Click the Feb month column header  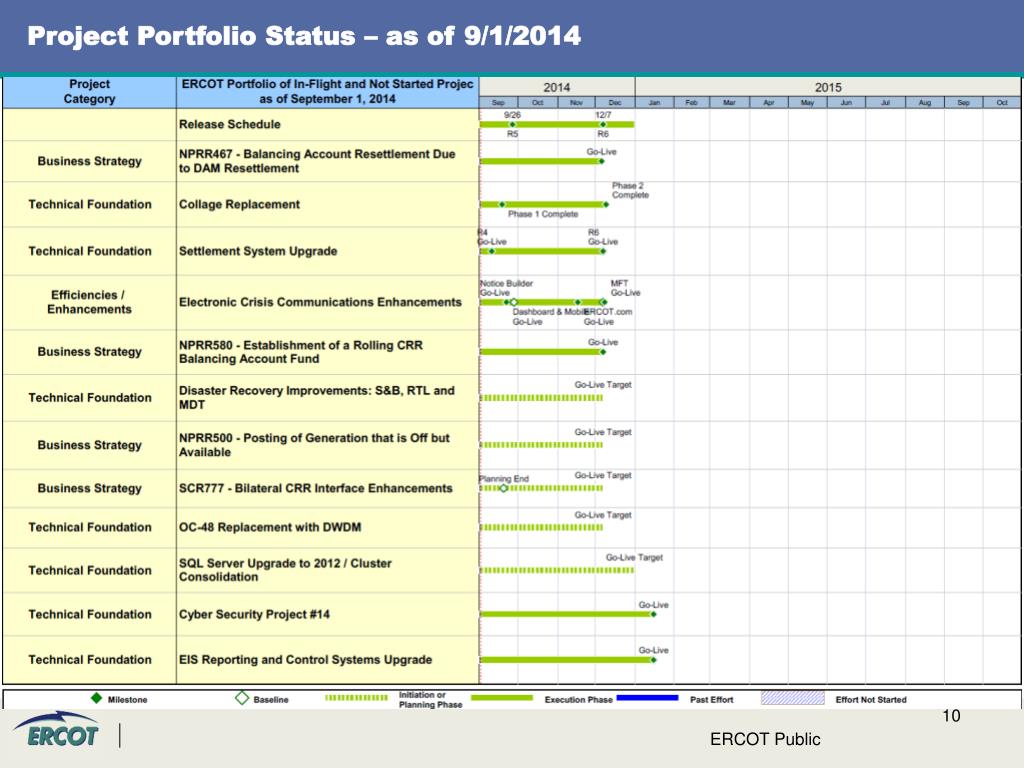click(692, 103)
